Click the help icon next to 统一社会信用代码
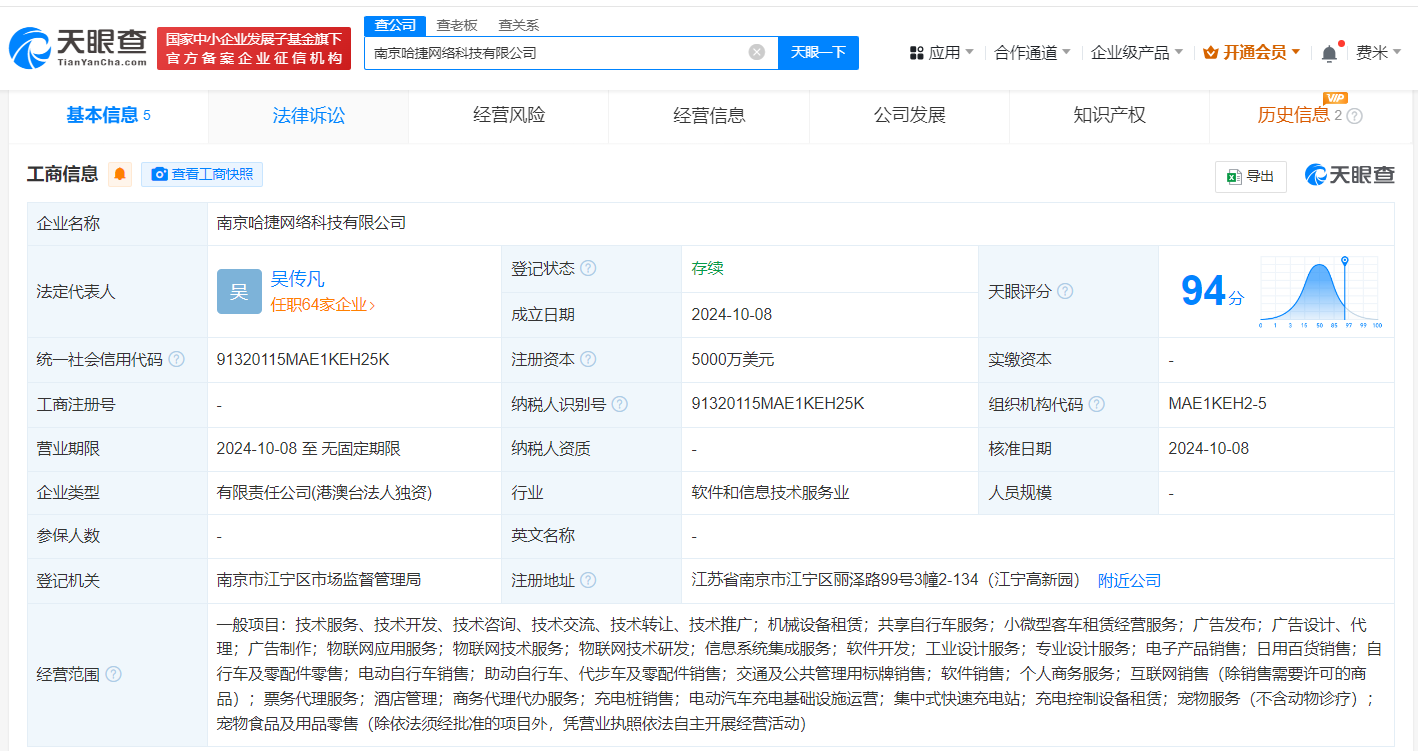The image size is (1418, 751). 176,359
